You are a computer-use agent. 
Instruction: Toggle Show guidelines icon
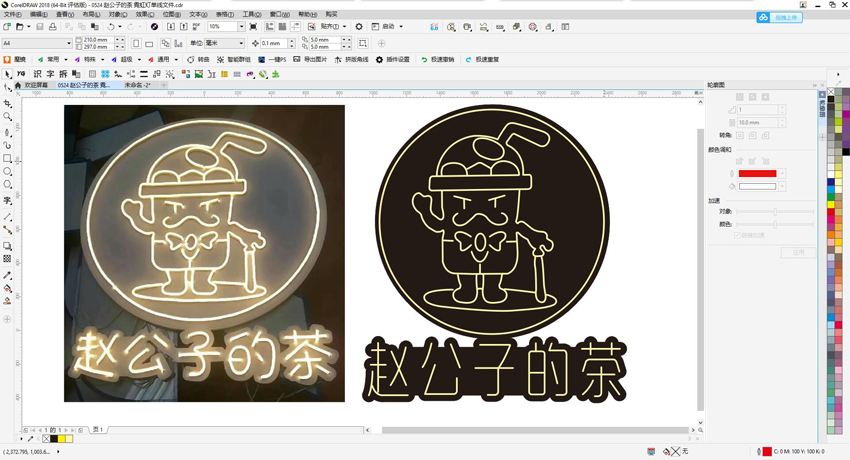[295, 27]
